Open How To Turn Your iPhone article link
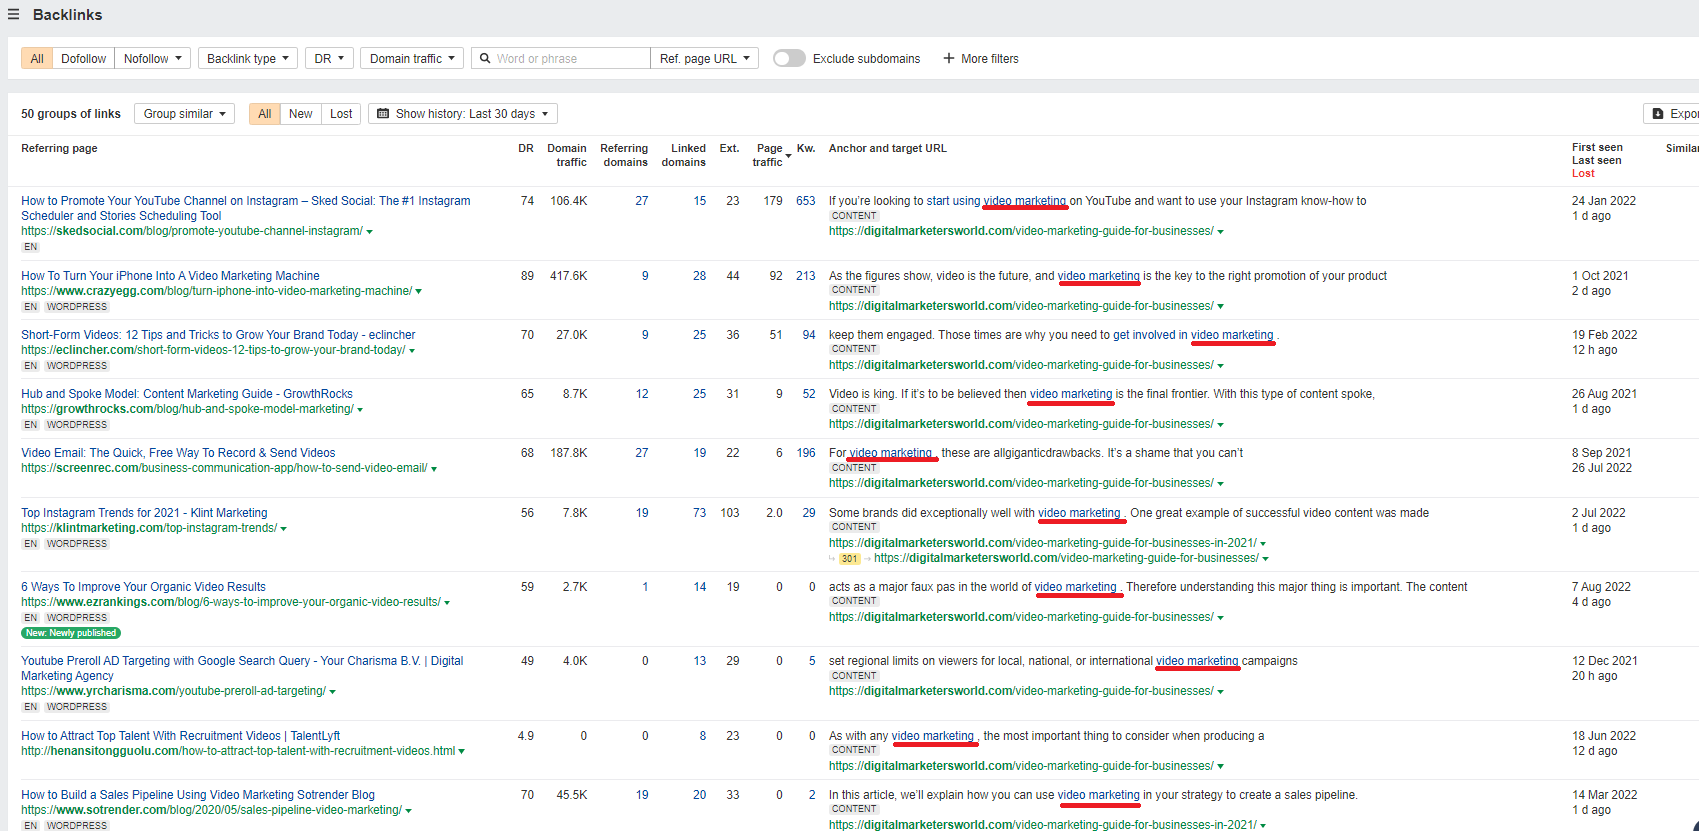Screen dimensions: 1699x831 coord(170,276)
